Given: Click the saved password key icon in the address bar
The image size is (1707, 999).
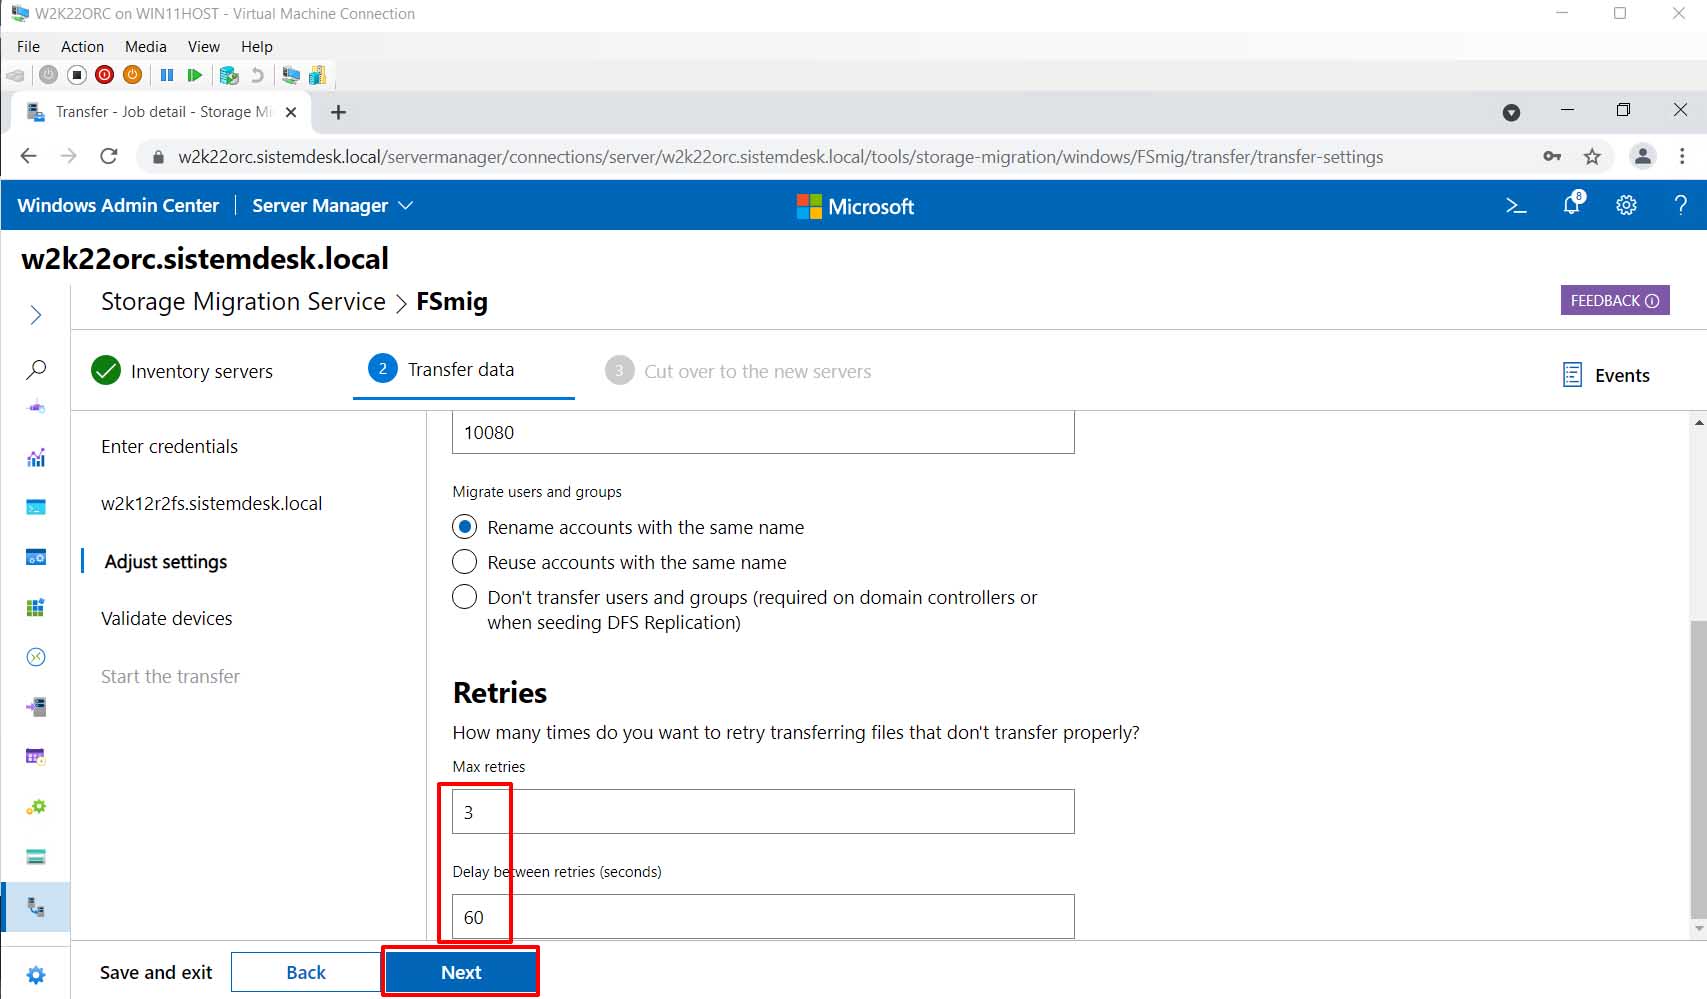Looking at the screenshot, I should point(1552,156).
